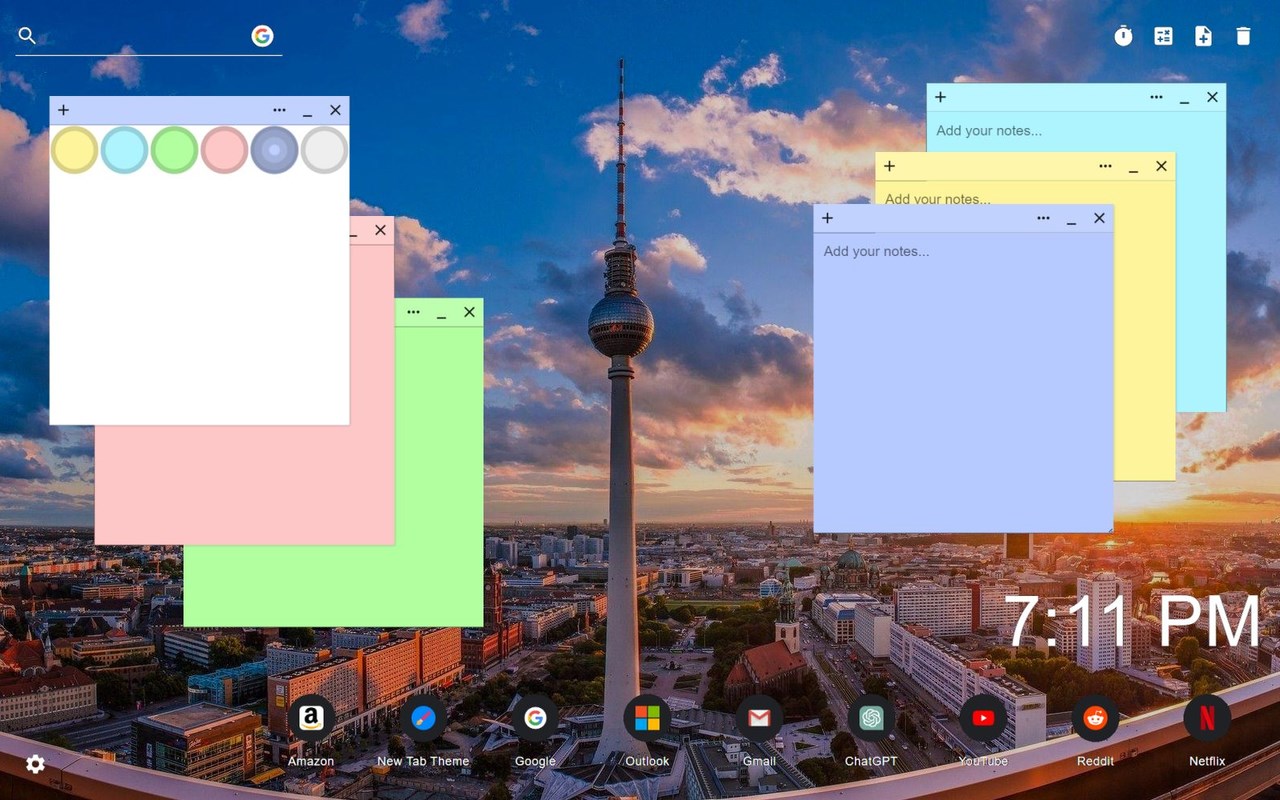Open the calculator icon in top toolbar
1280x800 pixels.
pyautogui.click(x=1163, y=36)
